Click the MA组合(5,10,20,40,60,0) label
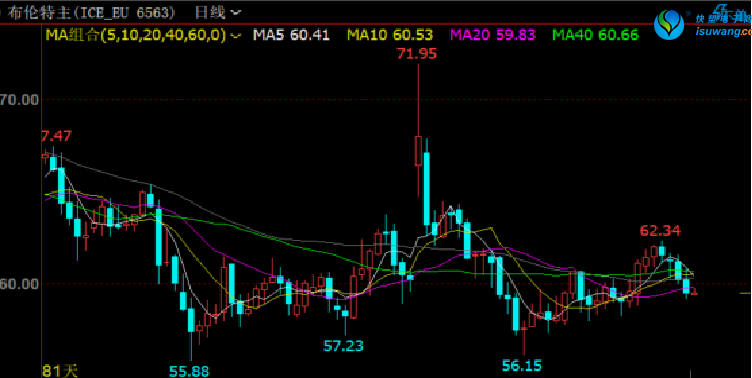Viewport: 752px width, 378px height. tap(136, 35)
